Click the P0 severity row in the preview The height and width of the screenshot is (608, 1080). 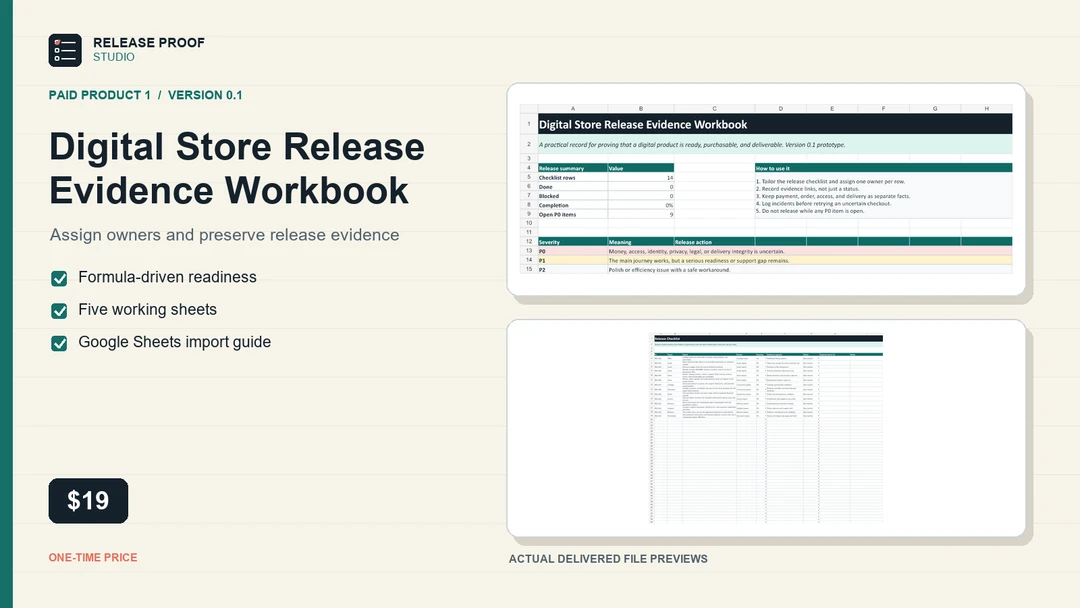(775, 251)
